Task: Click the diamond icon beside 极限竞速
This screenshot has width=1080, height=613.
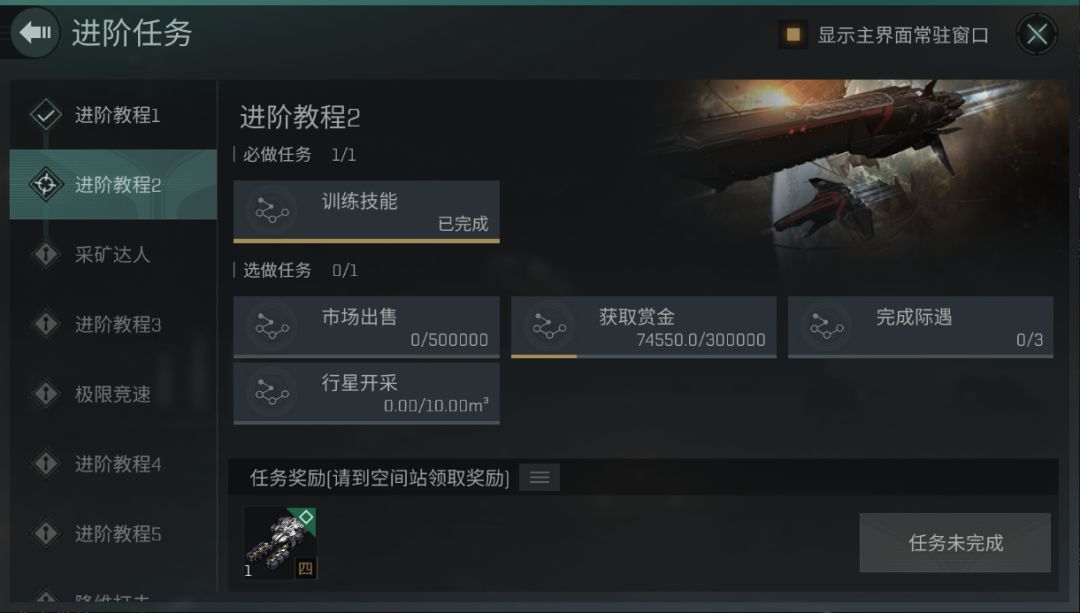Action: click(x=45, y=393)
